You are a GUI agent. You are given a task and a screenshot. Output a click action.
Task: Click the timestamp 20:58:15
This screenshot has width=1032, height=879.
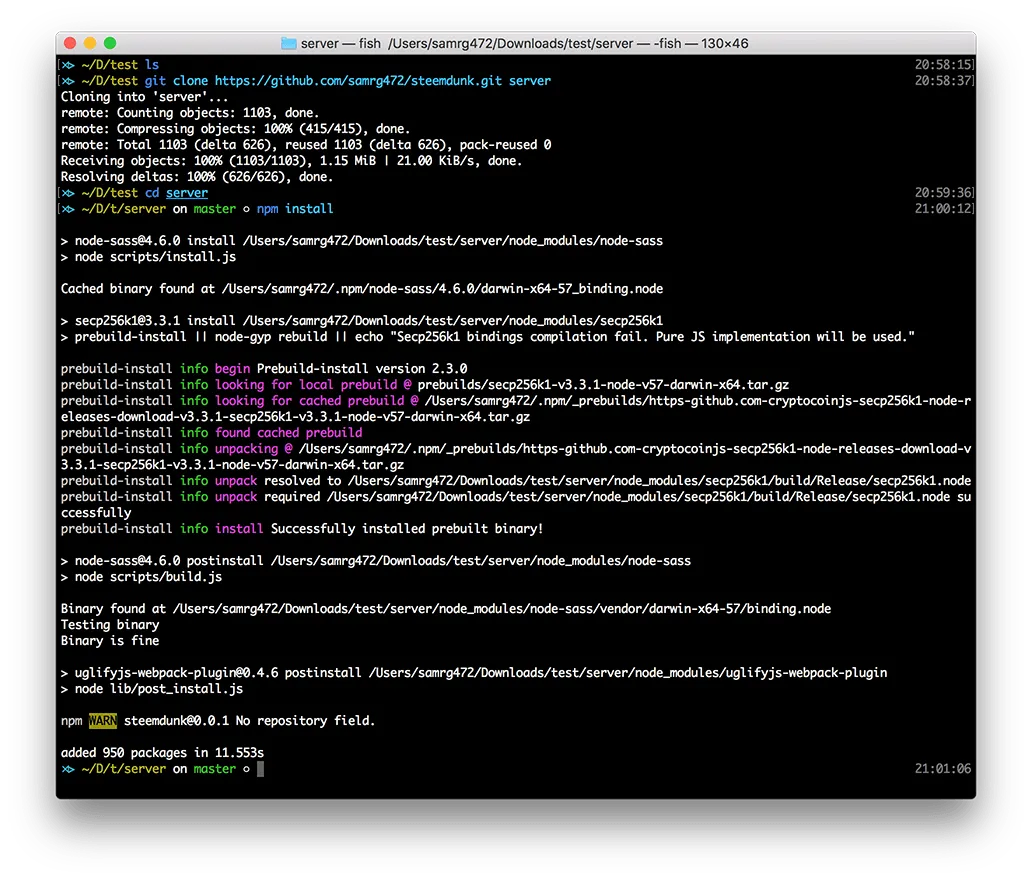pos(943,64)
